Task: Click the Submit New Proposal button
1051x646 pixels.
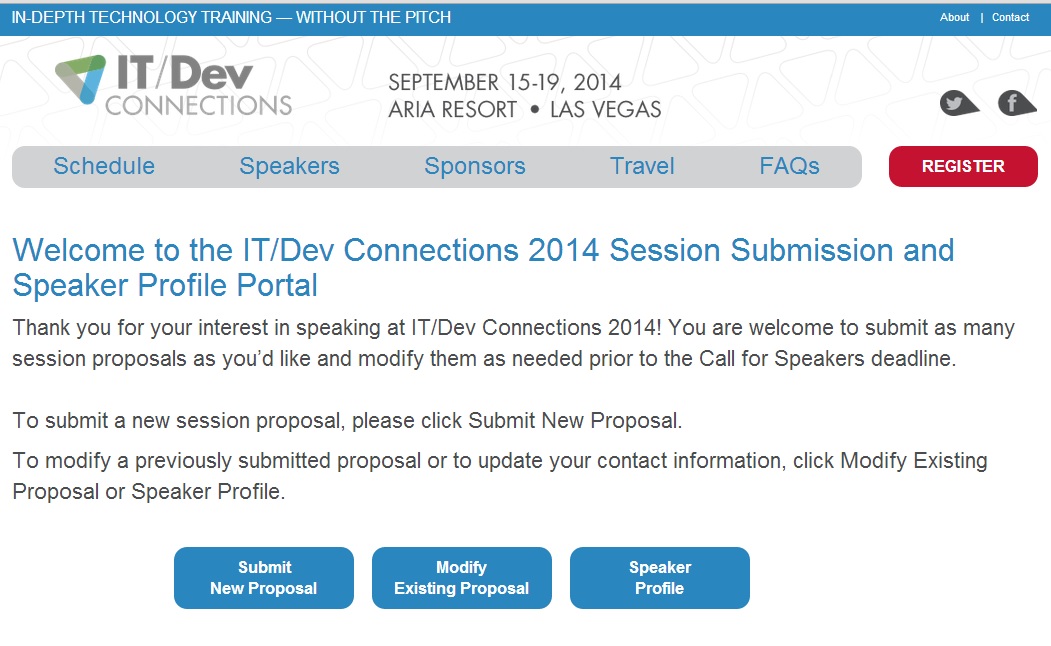Action: [264, 578]
